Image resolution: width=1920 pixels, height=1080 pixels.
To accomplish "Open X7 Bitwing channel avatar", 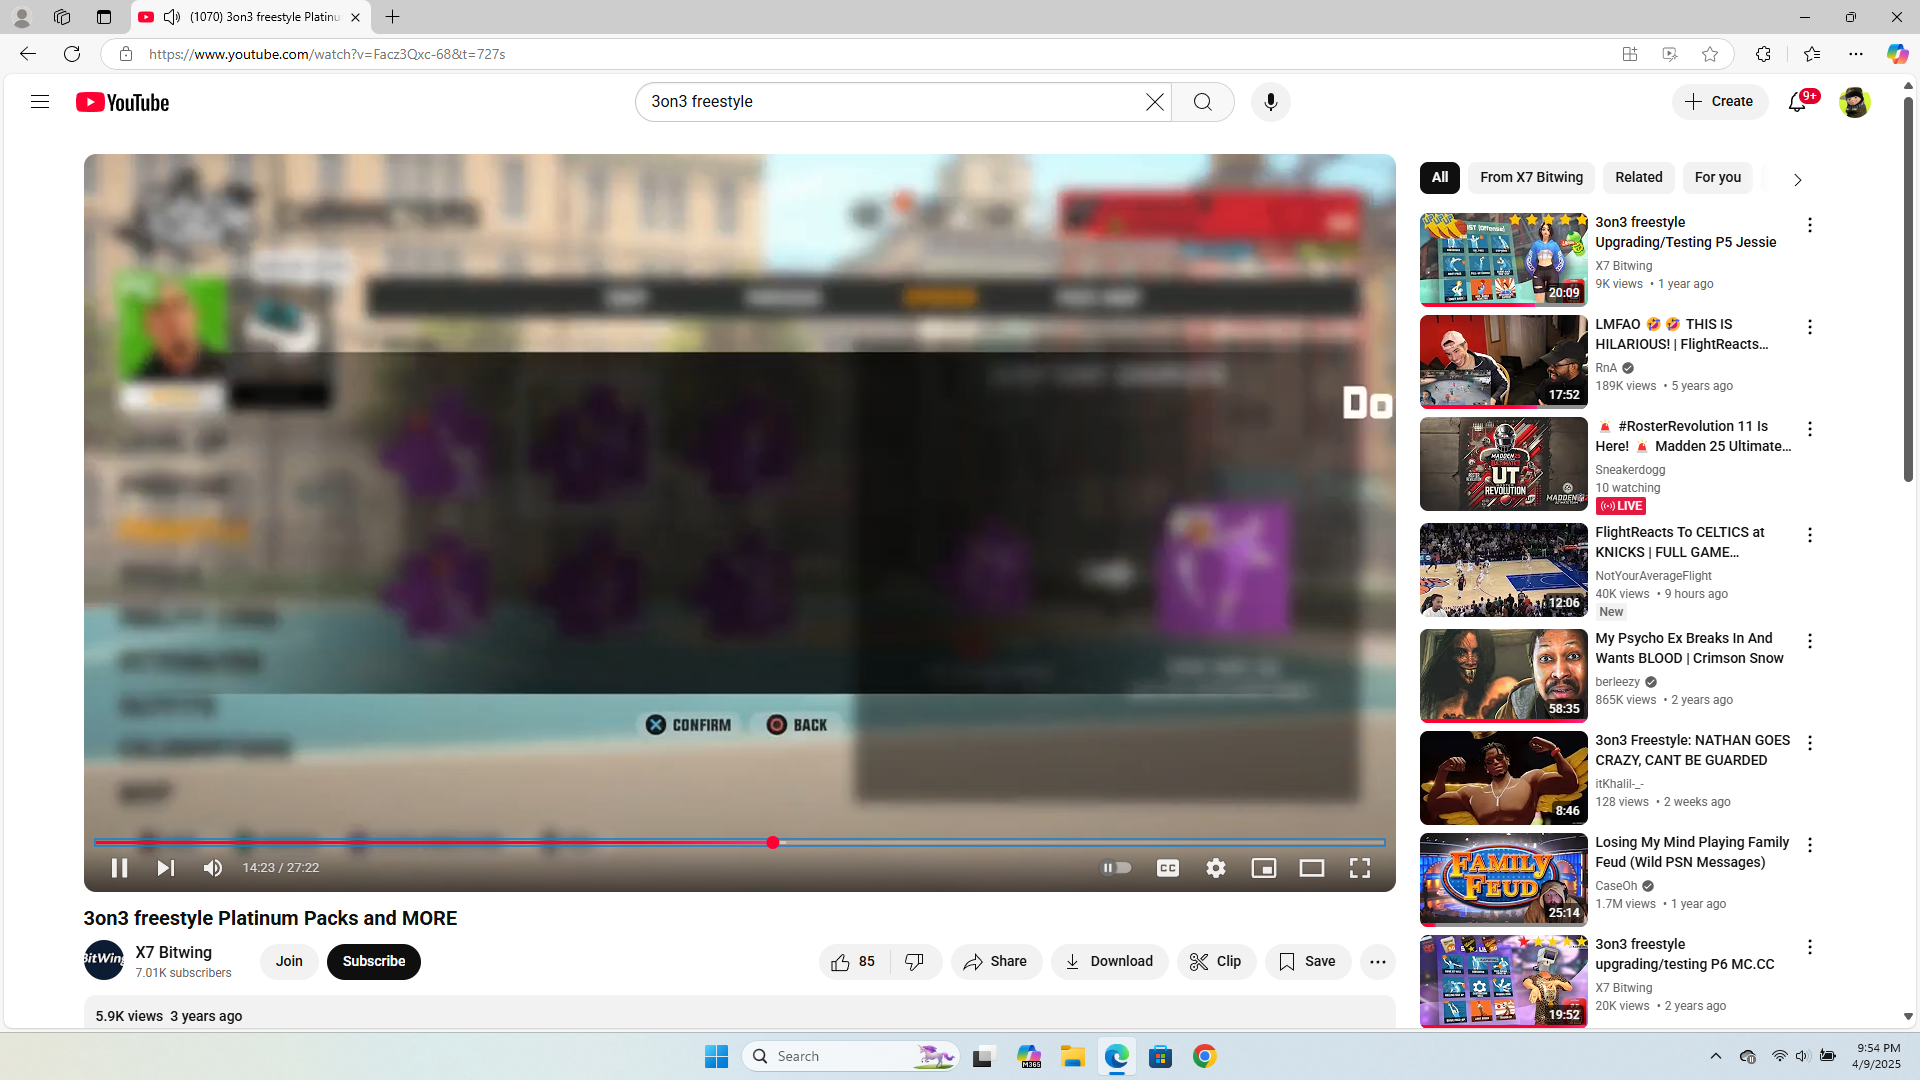I will click(x=104, y=960).
